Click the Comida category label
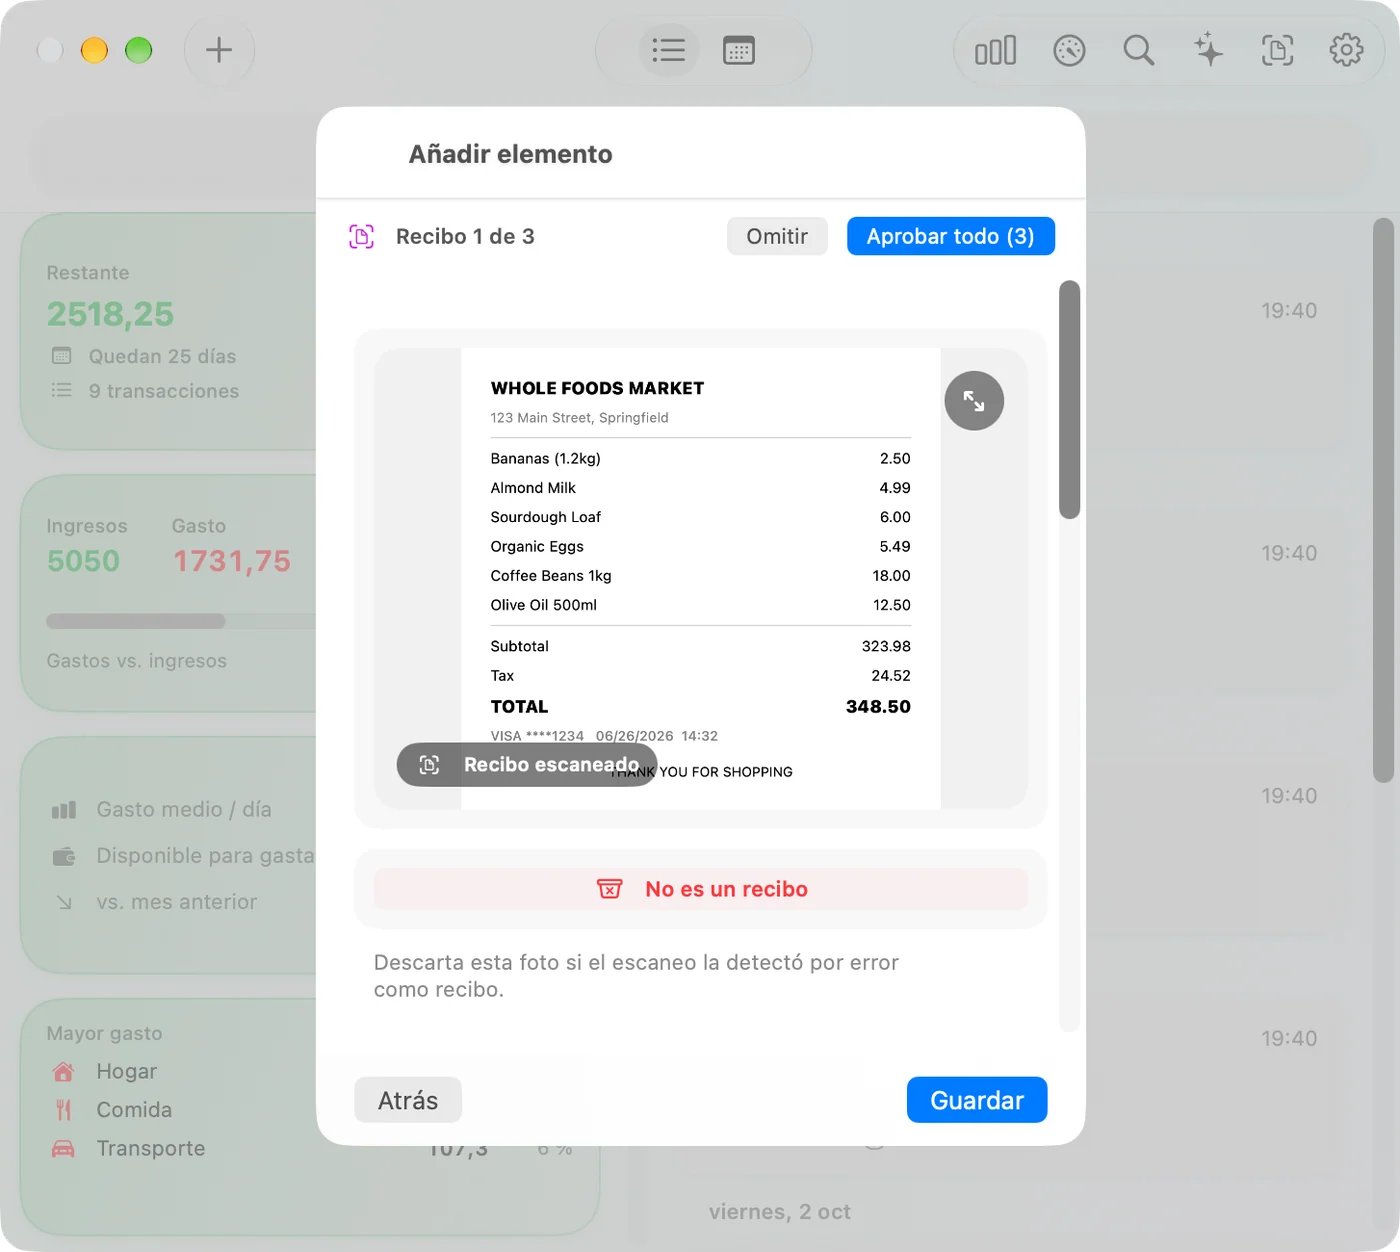Screen dimensions: 1400x1252 134,1110
